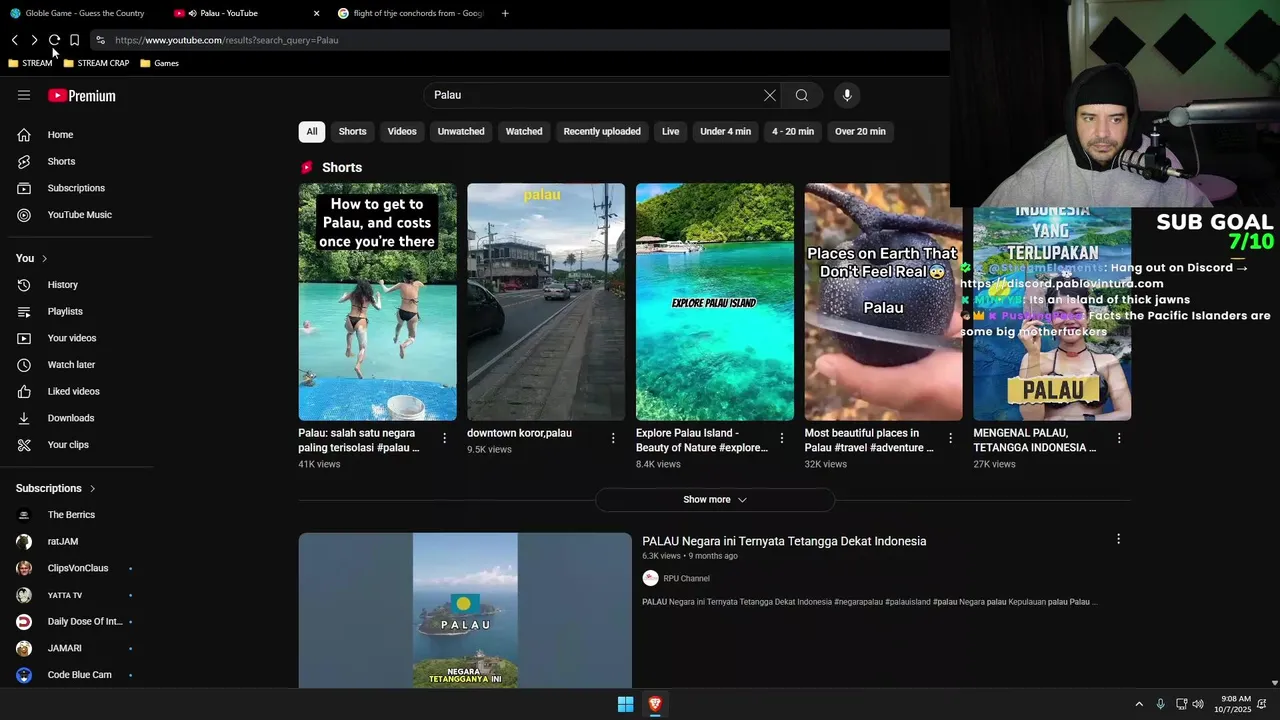The image size is (1280, 720).
Task: Select the Shorts filter chip
Action: [352, 131]
